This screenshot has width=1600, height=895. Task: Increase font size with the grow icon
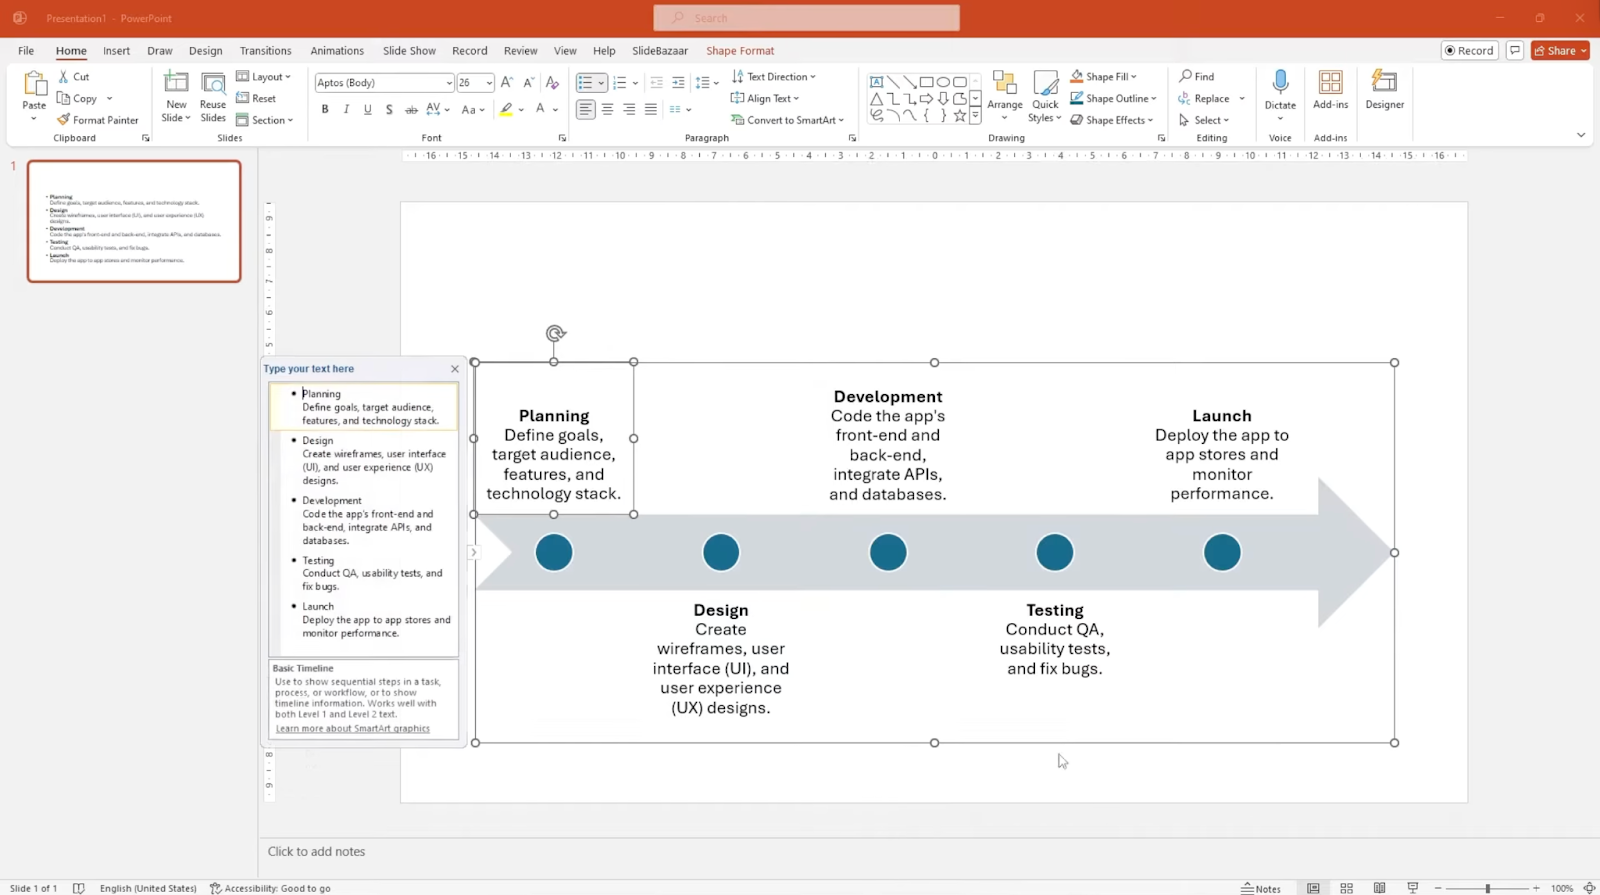click(507, 83)
